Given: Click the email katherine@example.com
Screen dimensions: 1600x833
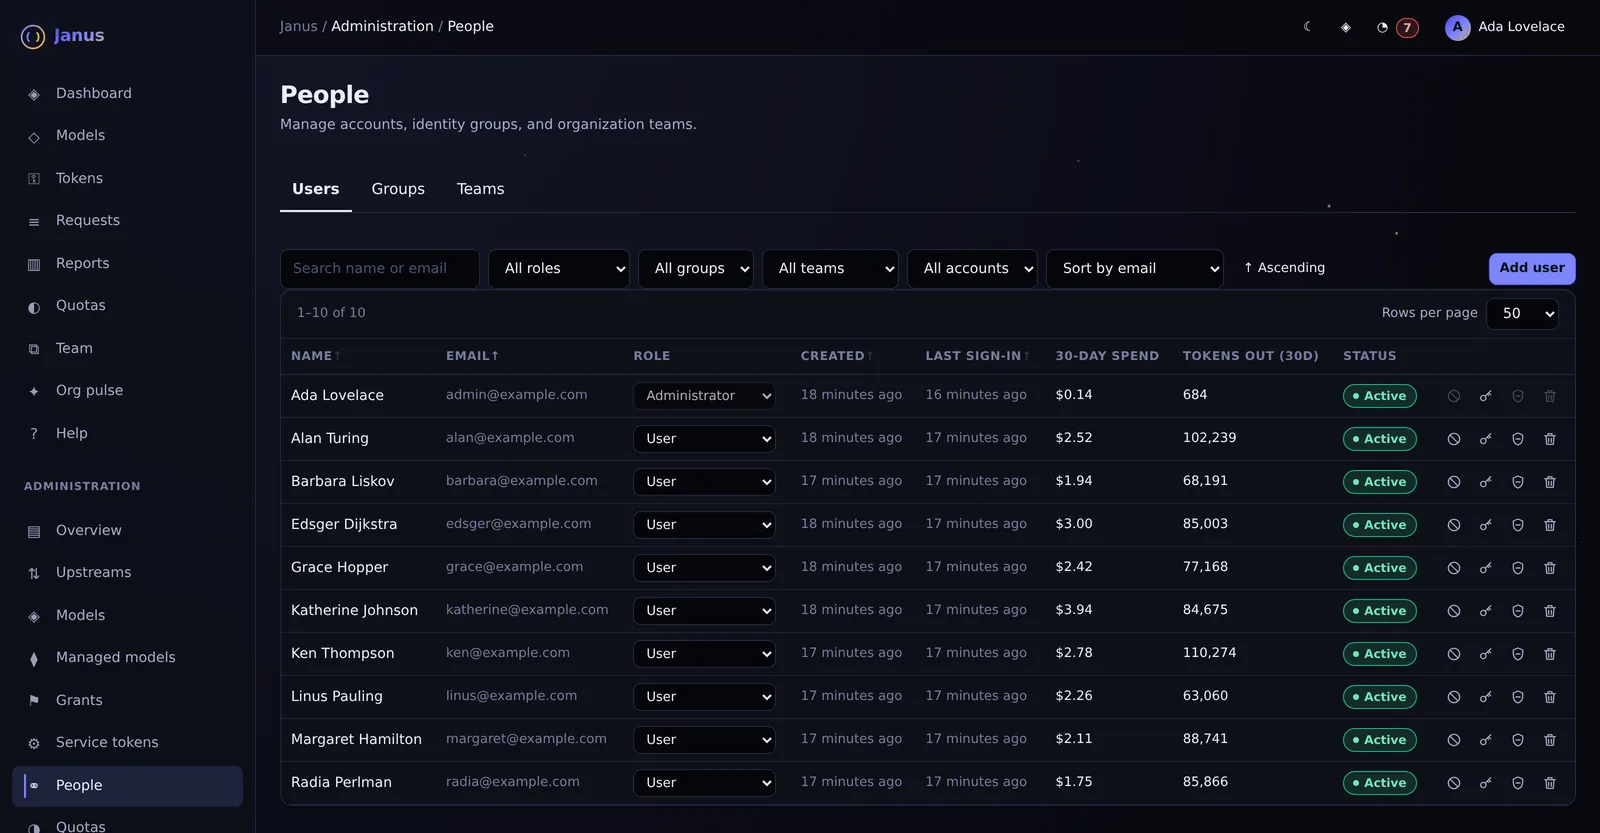Looking at the screenshot, I should point(527,610).
